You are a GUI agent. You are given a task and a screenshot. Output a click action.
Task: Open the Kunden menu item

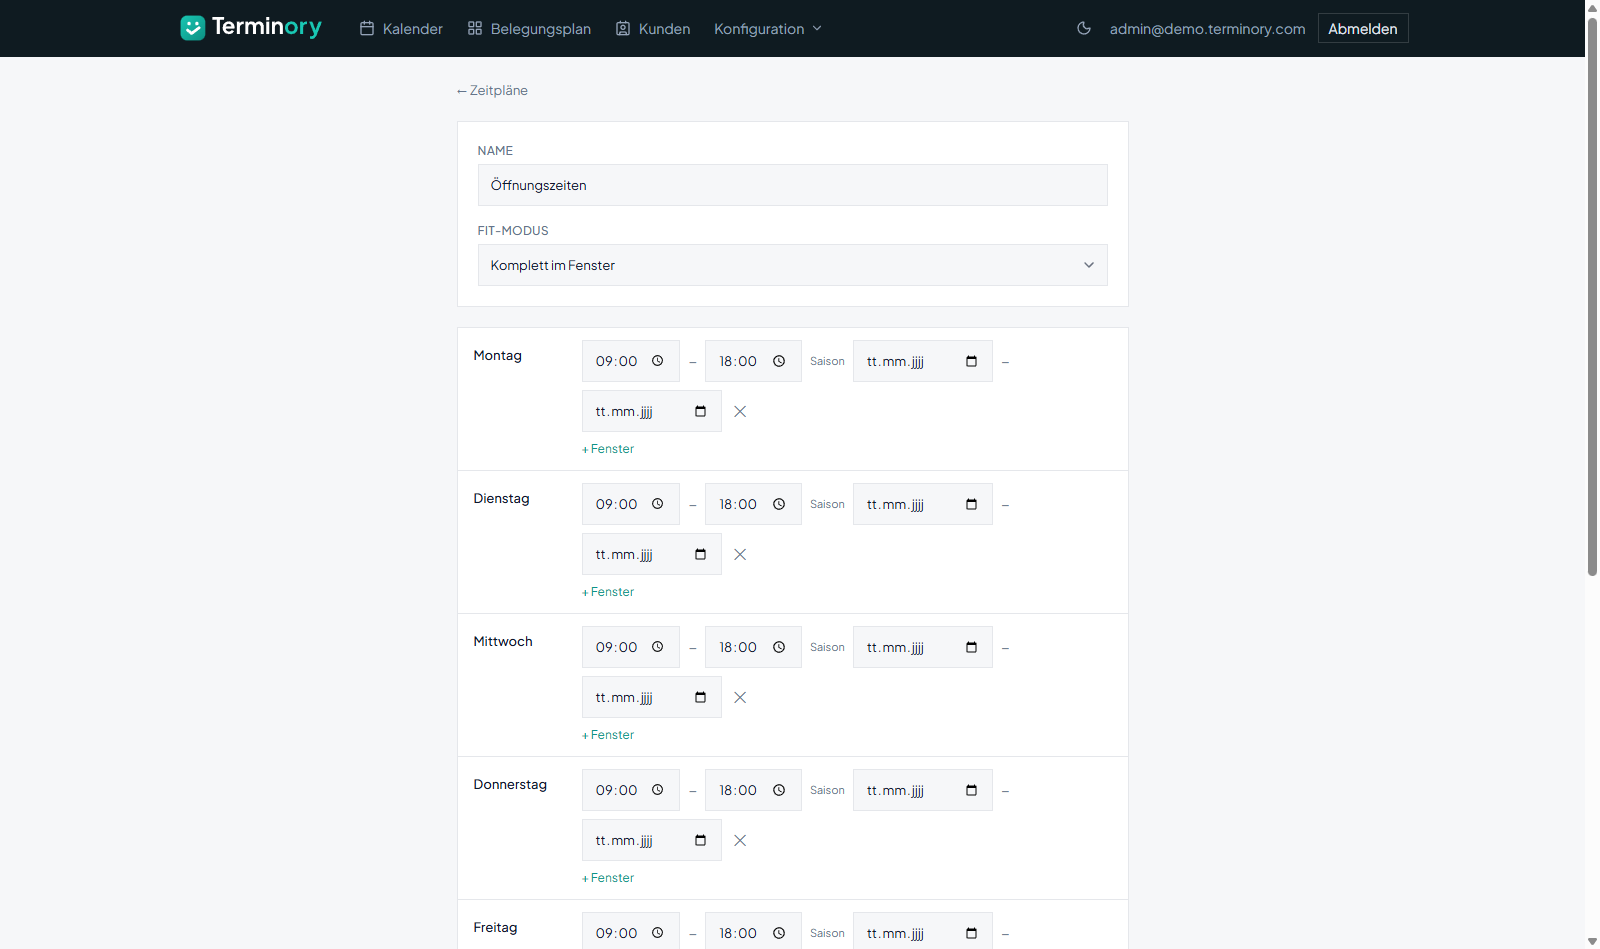pos(653,29)
